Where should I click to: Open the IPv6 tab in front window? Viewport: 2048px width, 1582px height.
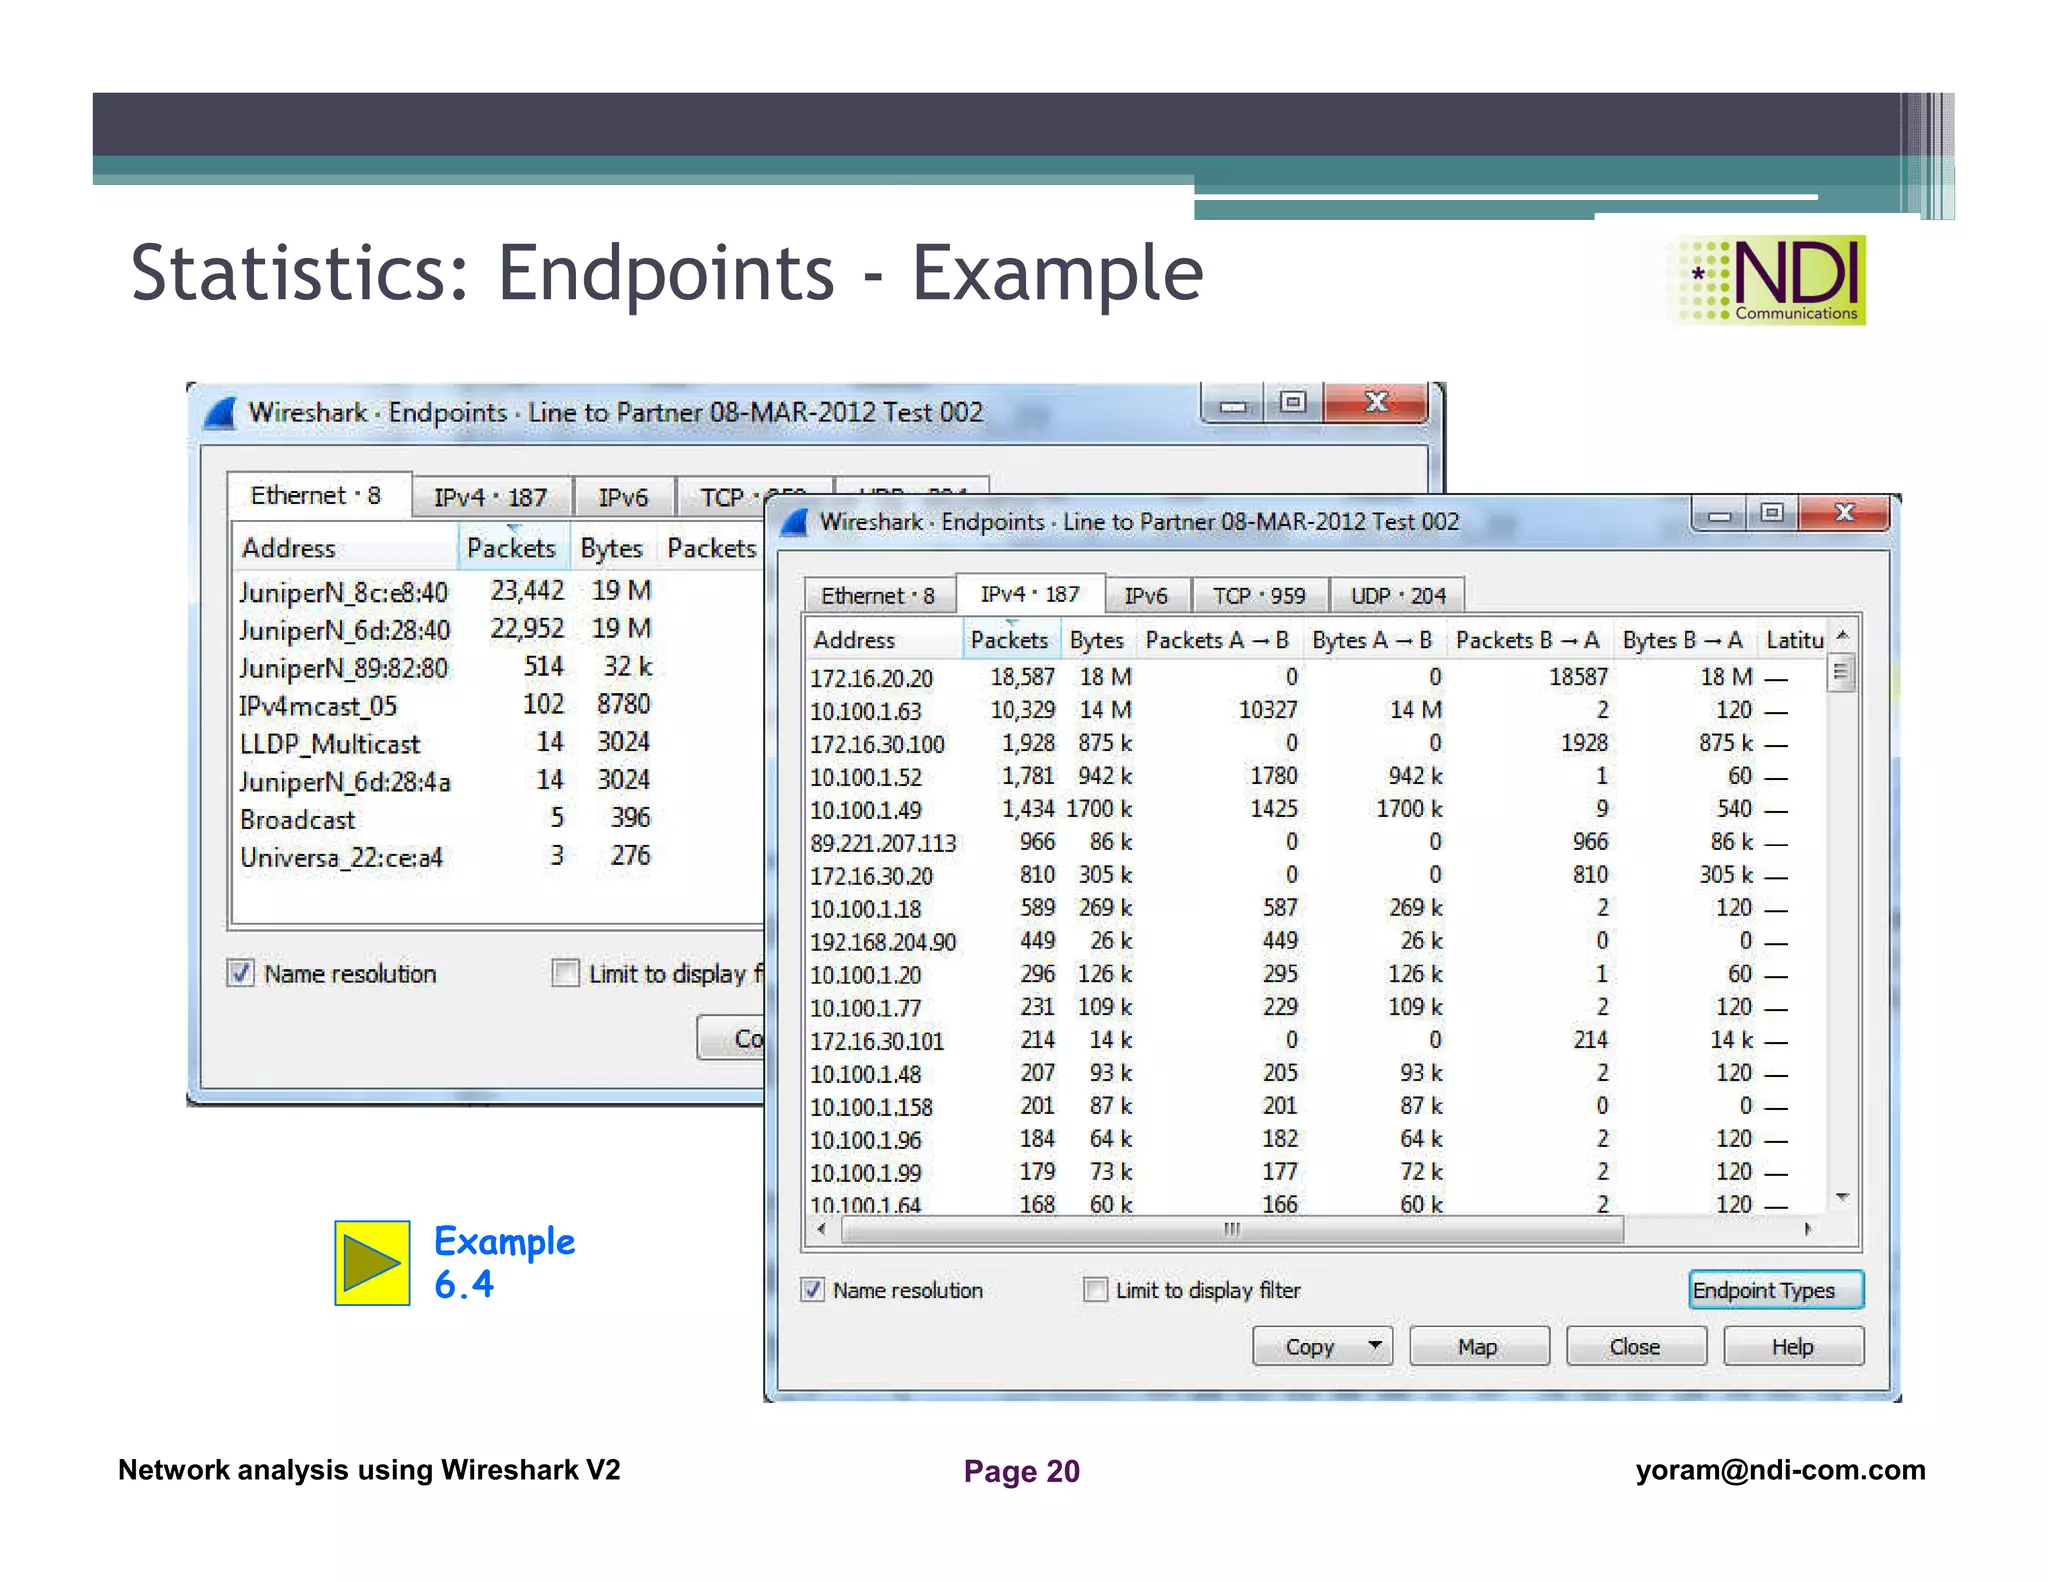point(1146,596)
